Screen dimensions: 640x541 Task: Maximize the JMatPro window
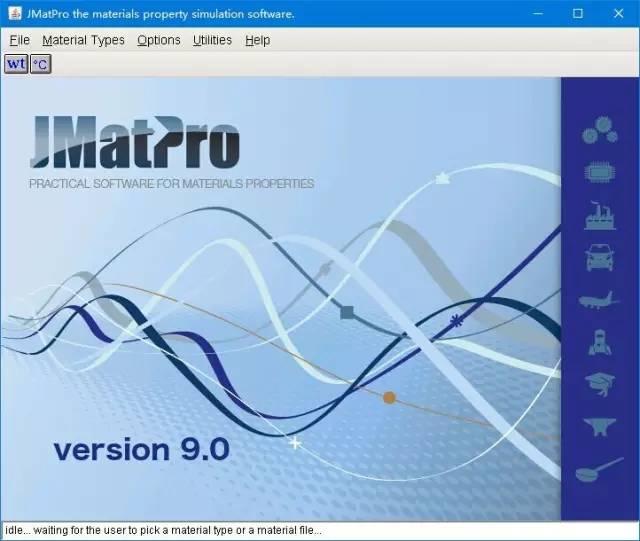pos(578,13)
